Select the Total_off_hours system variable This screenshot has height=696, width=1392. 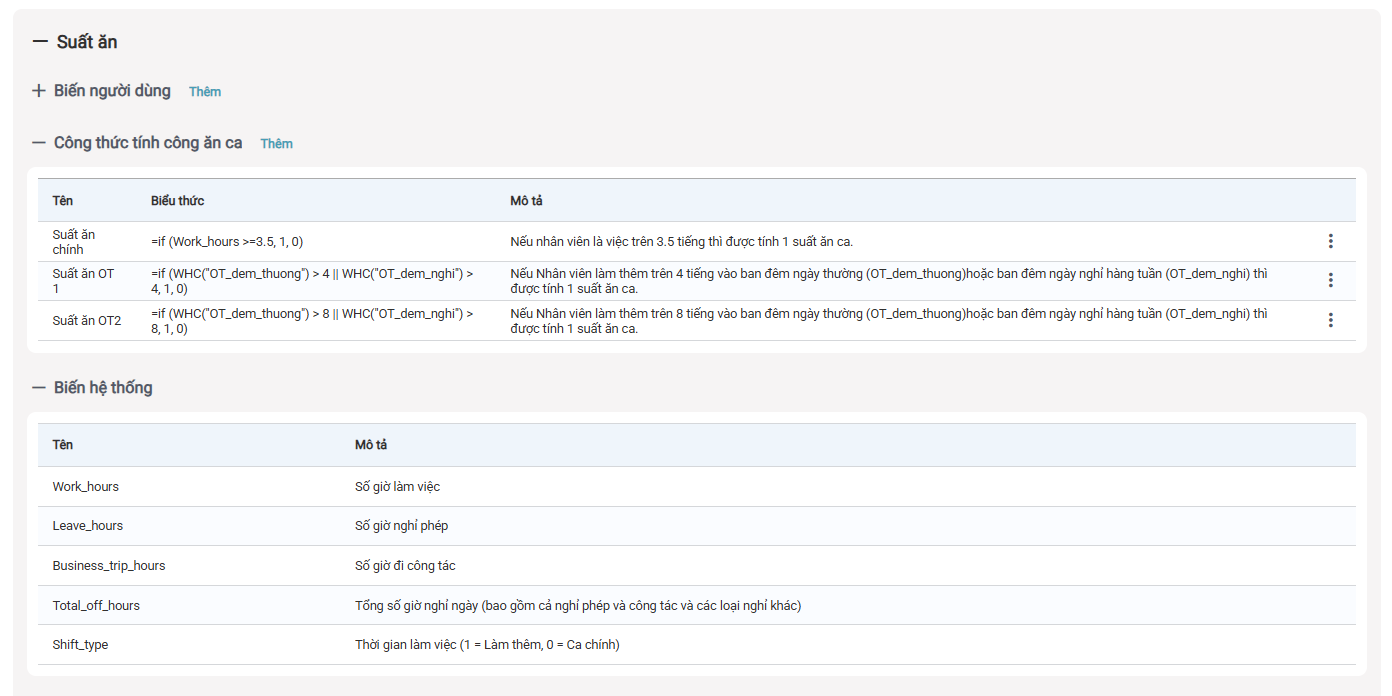96,606
